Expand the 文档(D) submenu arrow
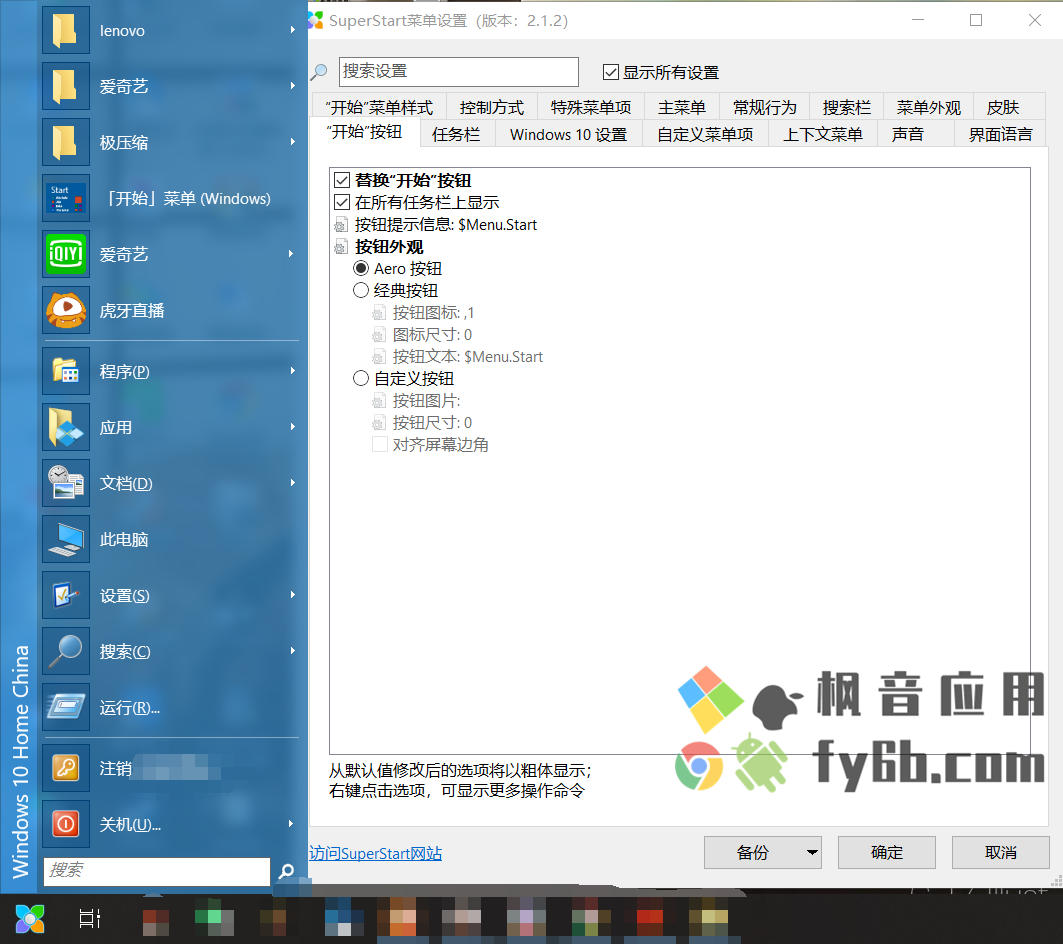 point(292,482)
